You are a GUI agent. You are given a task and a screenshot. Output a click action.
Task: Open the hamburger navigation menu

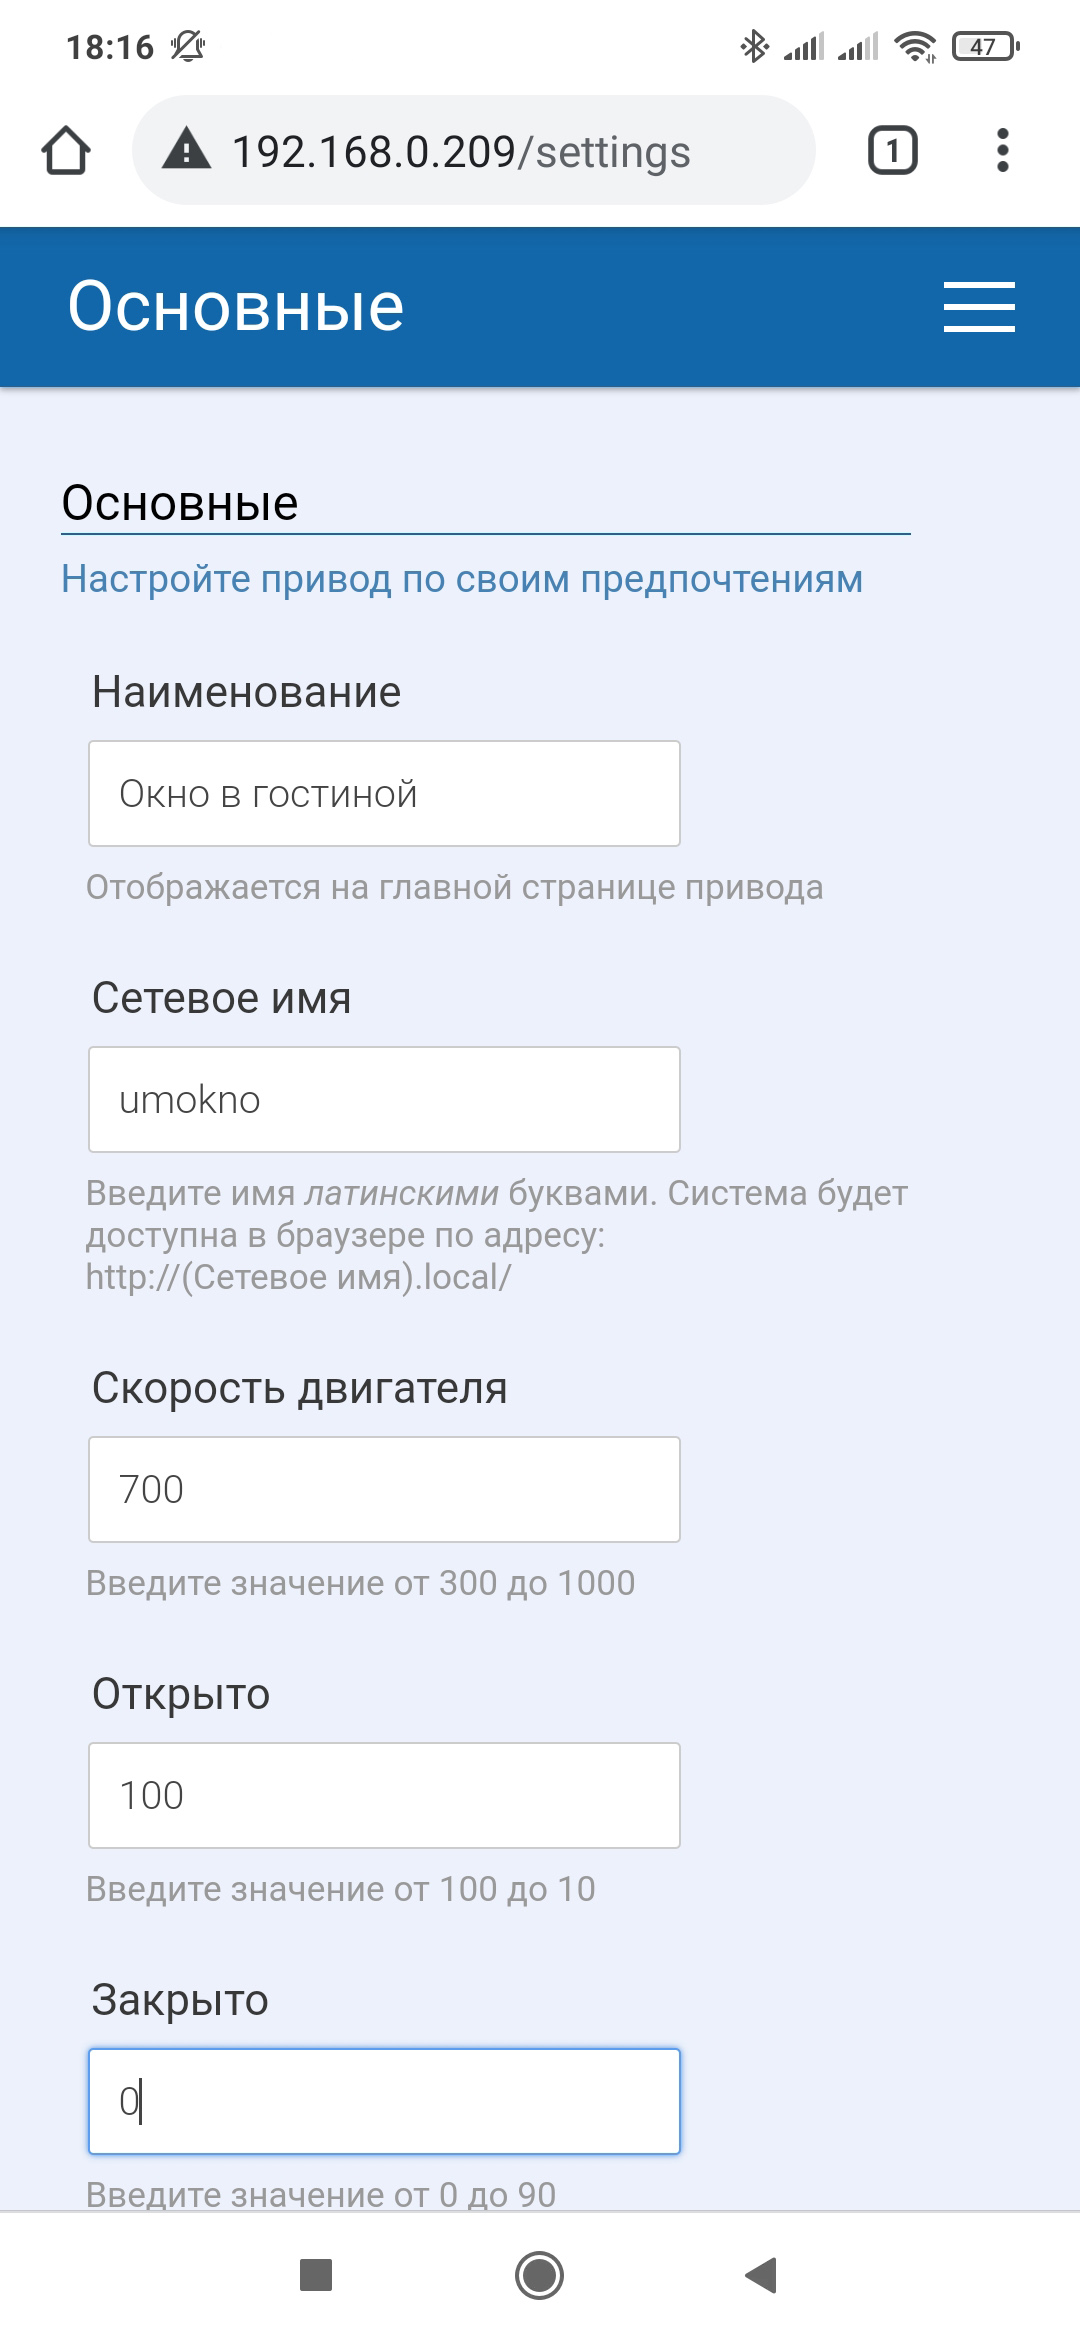click(x=979, y=306)
